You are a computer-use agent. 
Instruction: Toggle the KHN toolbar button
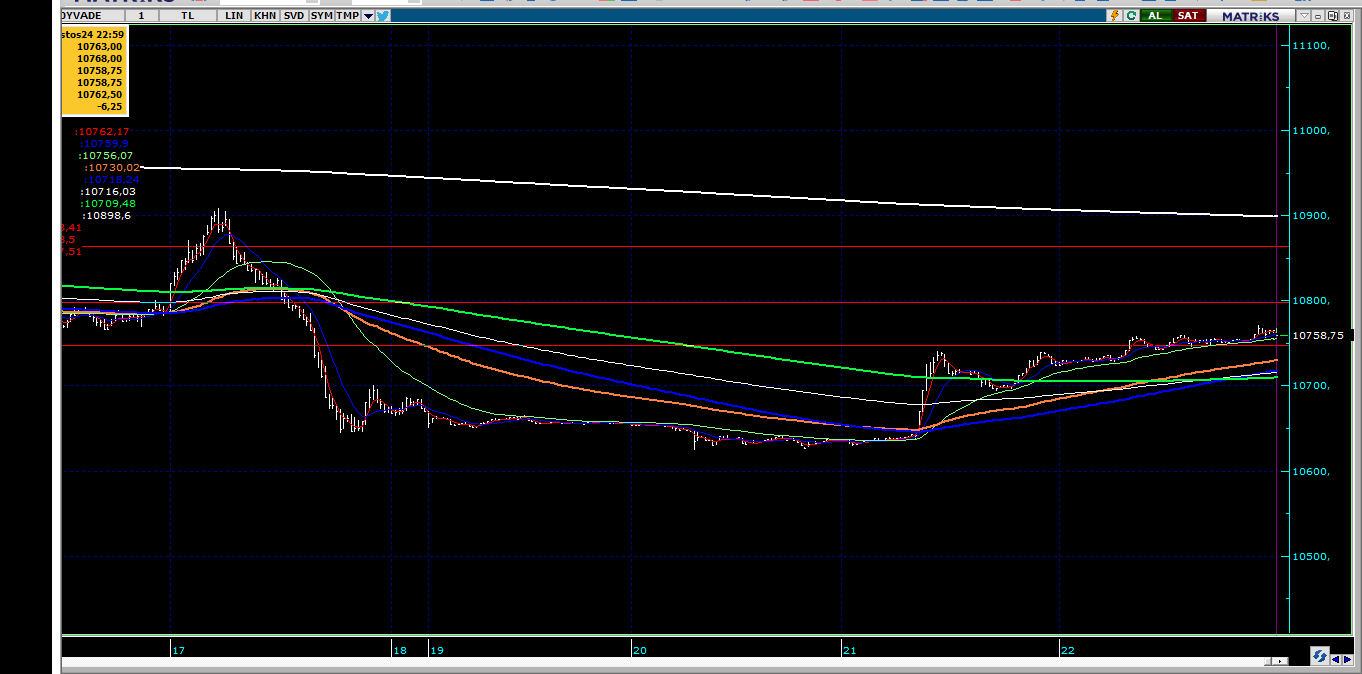coord(265,16)
